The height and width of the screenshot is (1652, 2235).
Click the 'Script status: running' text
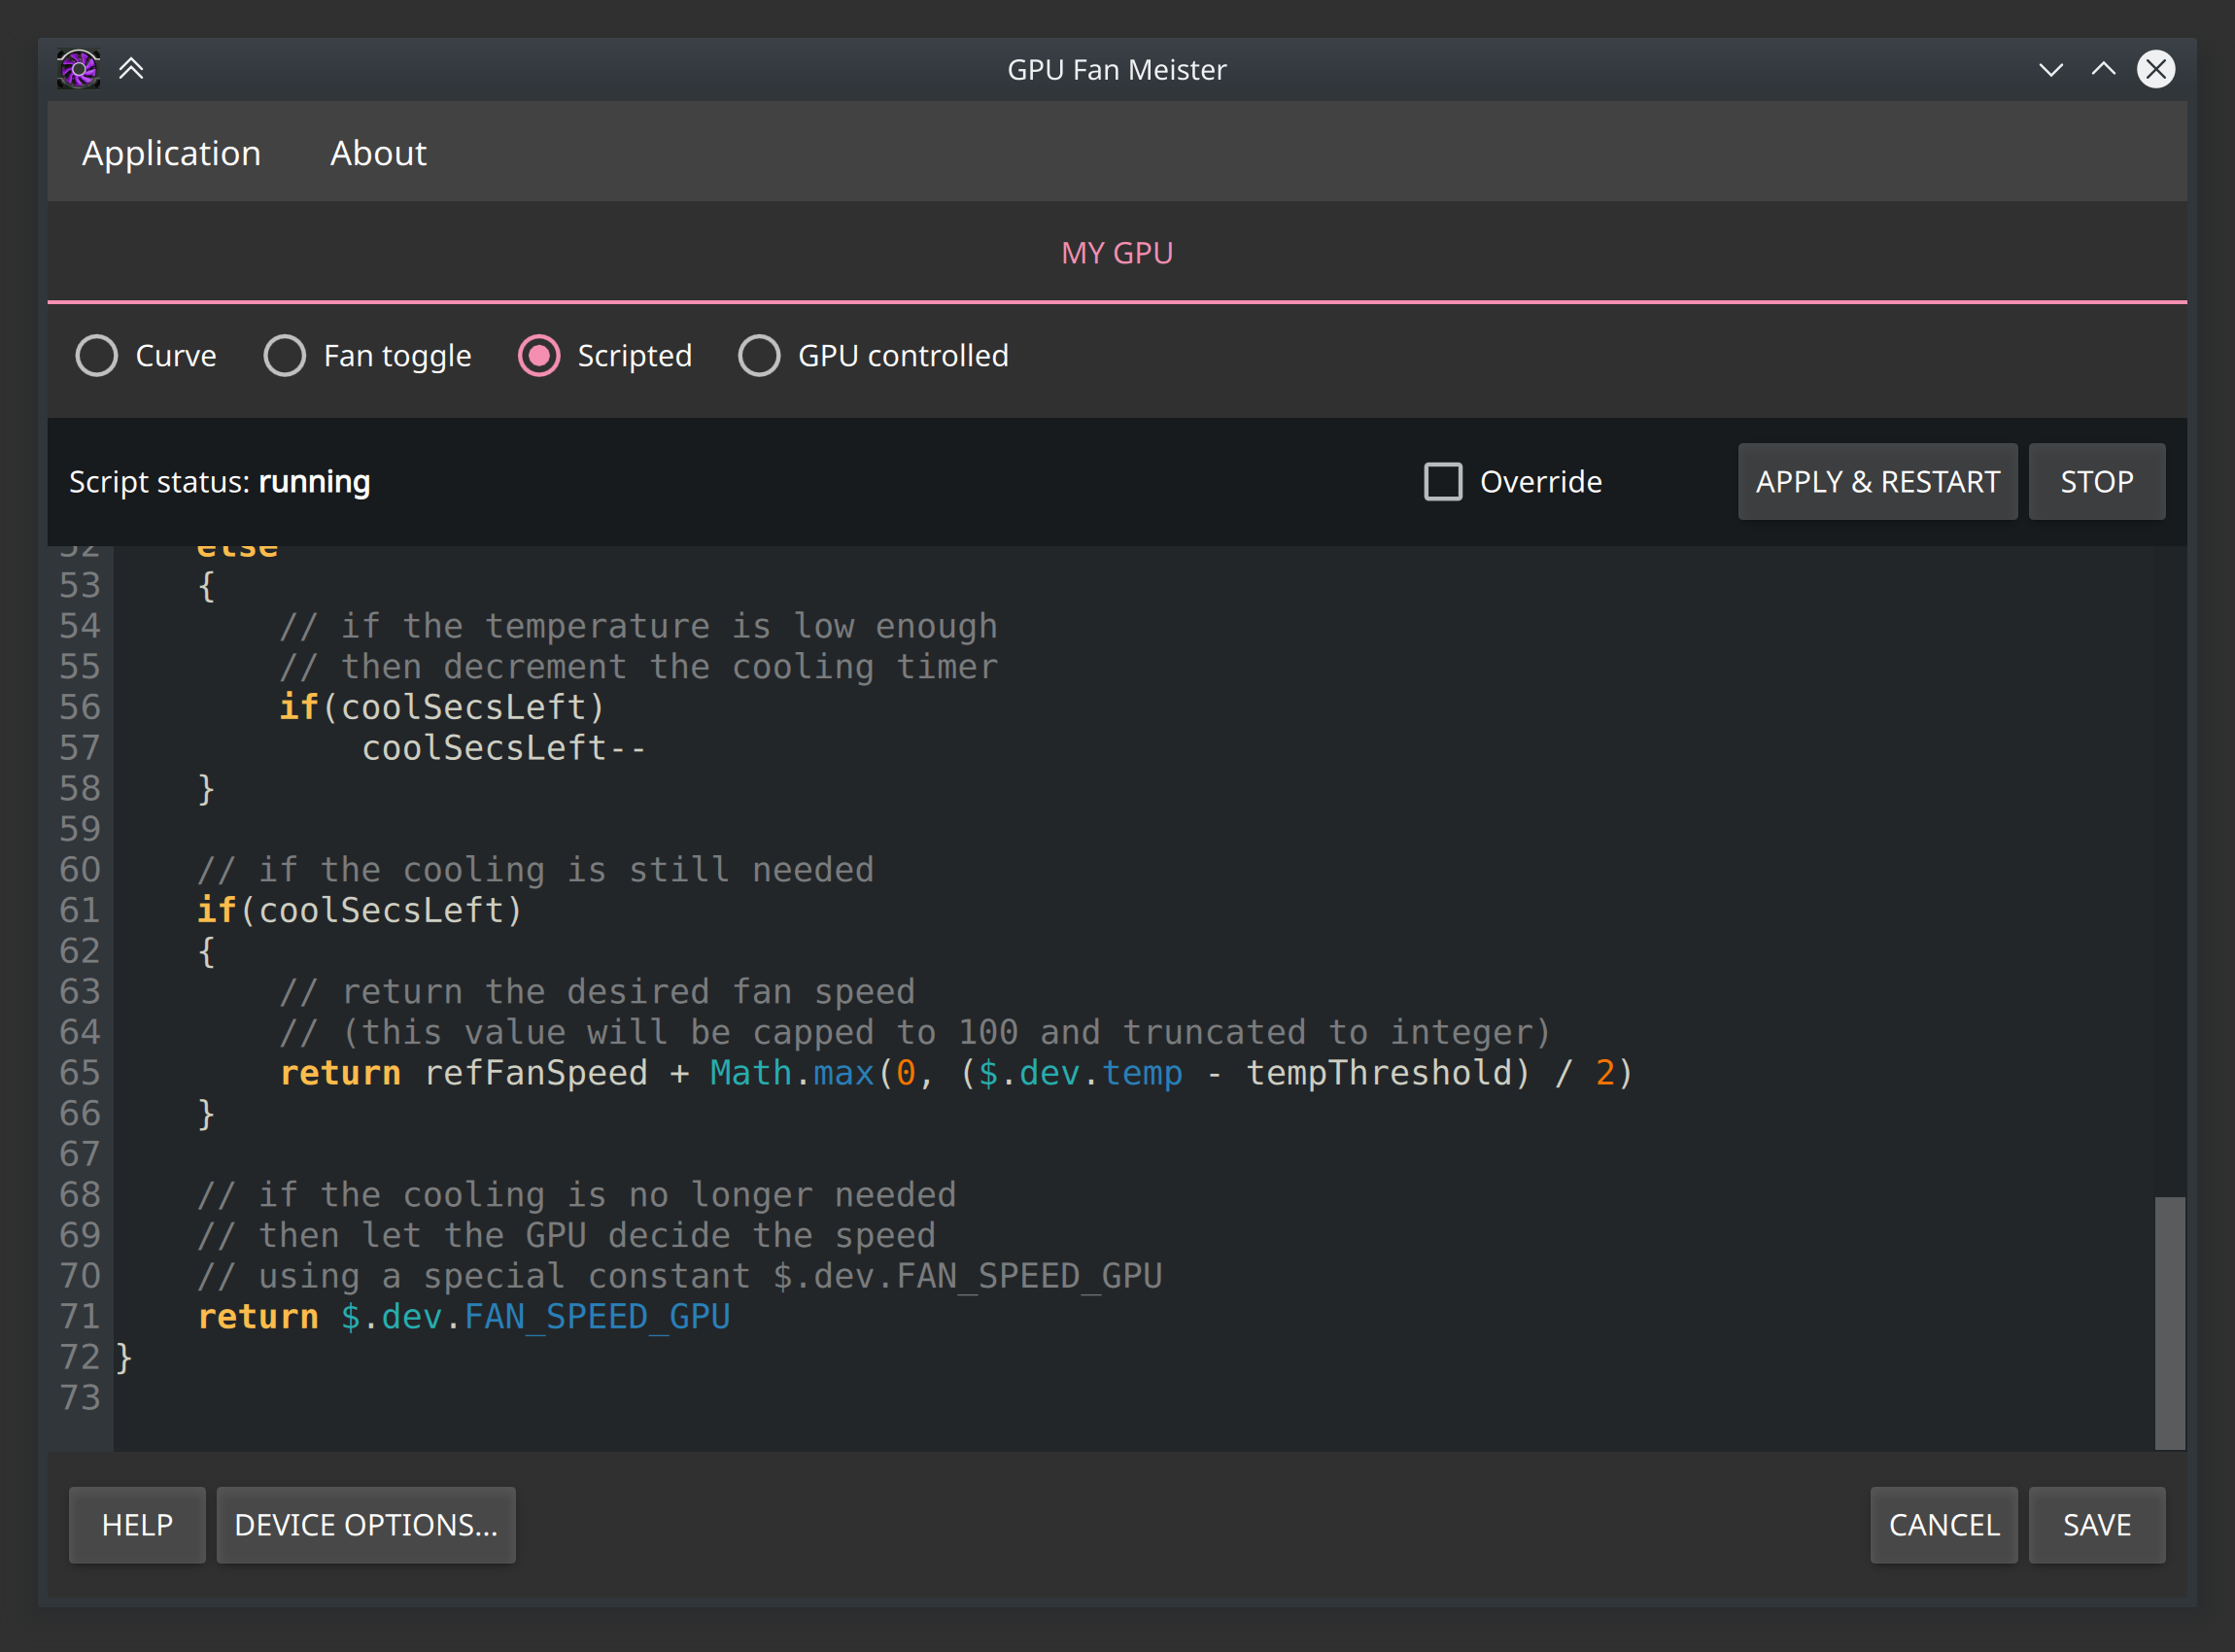coord(219,481)
